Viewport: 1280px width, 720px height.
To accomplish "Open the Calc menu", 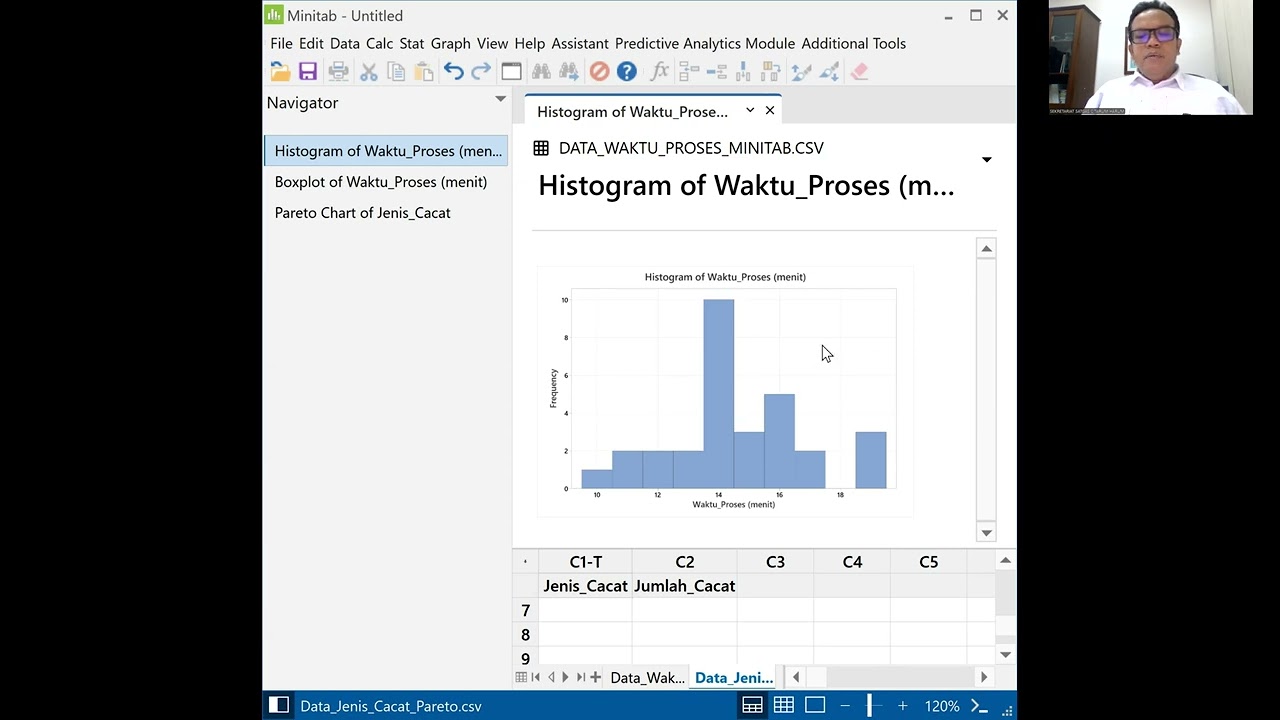I will click(x=379, y=44).
